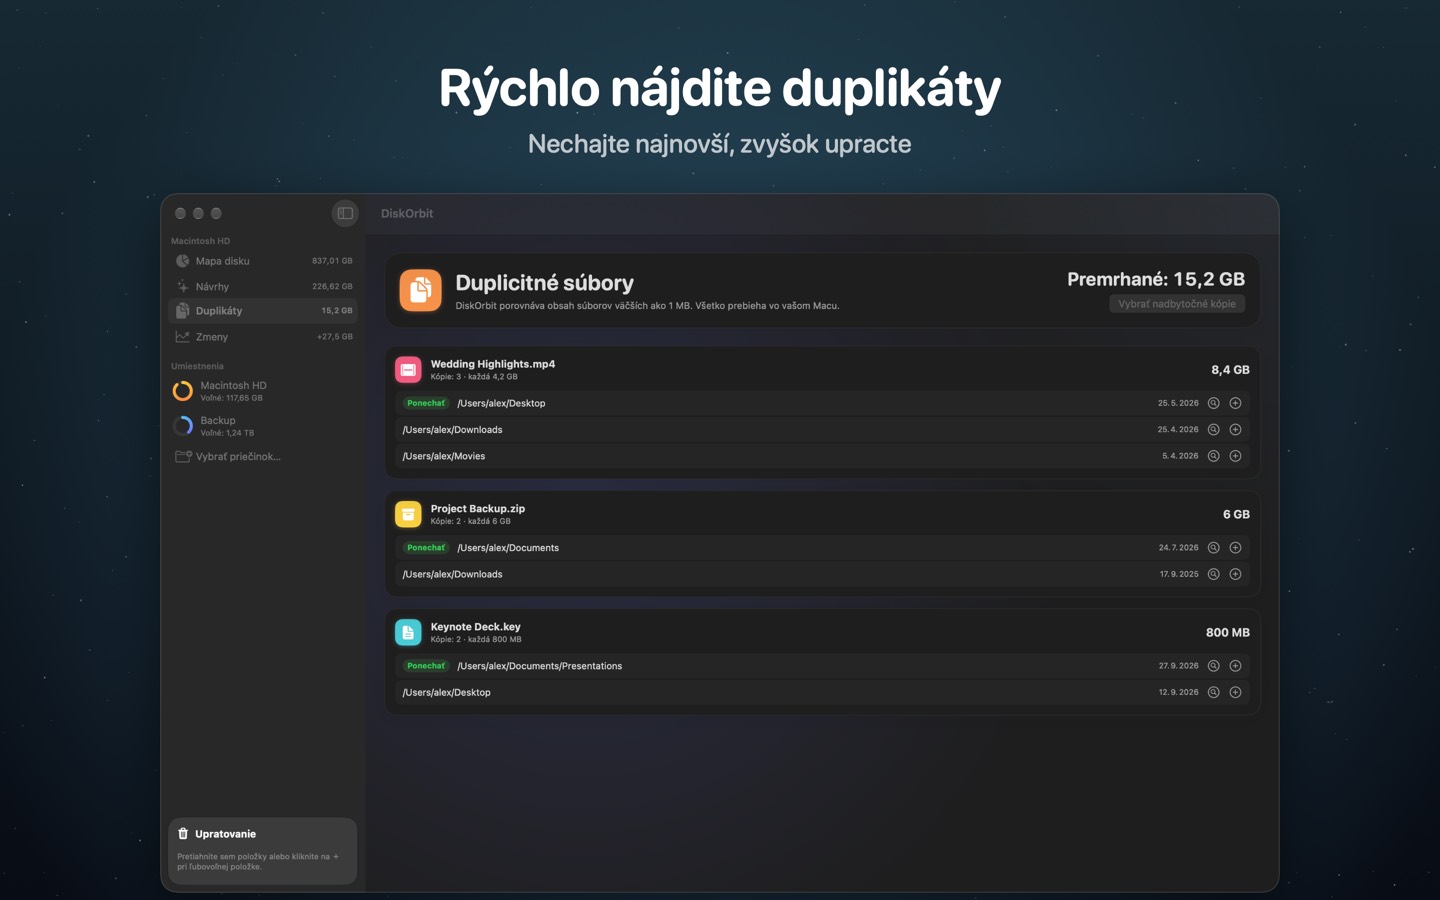Reveal /Users/alex/Downloads 25.4.2026 copy with magnifier
This screenshot has width=1440, height=900.
pyautogui.click(x=1213, y=429)
